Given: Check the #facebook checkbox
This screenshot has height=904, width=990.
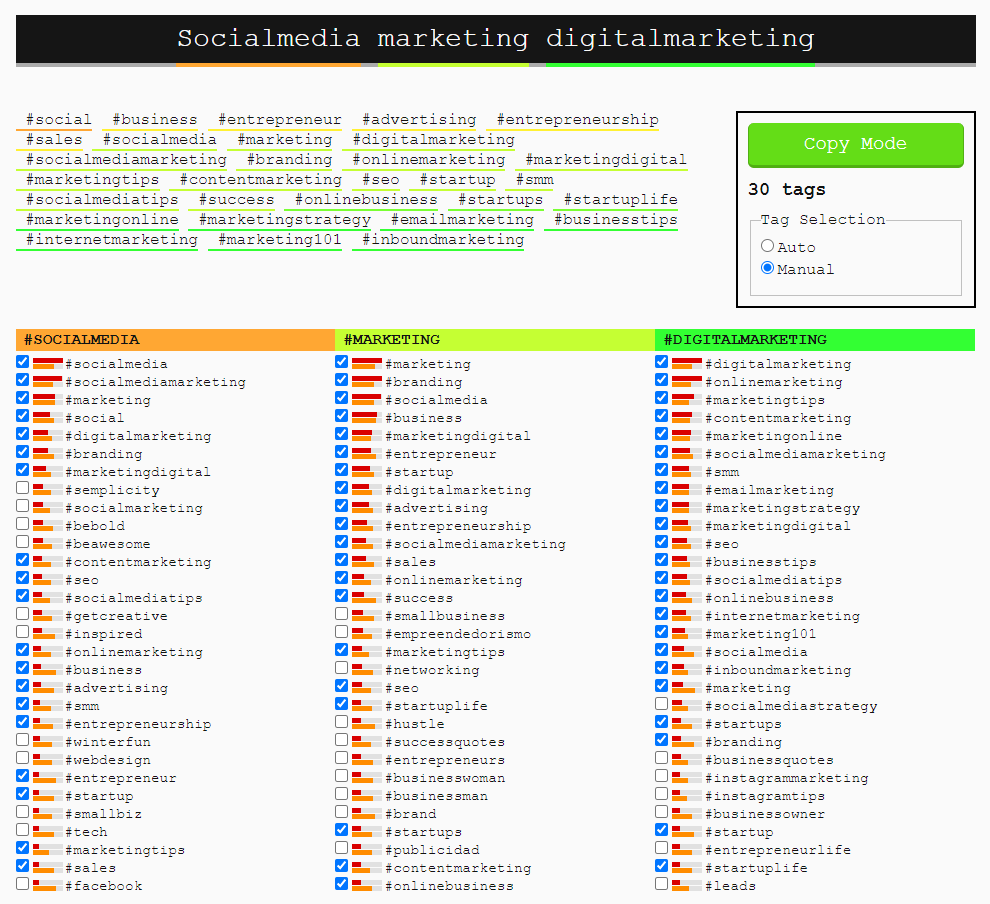Looking at the screenshot, I should tap(23, 884).
